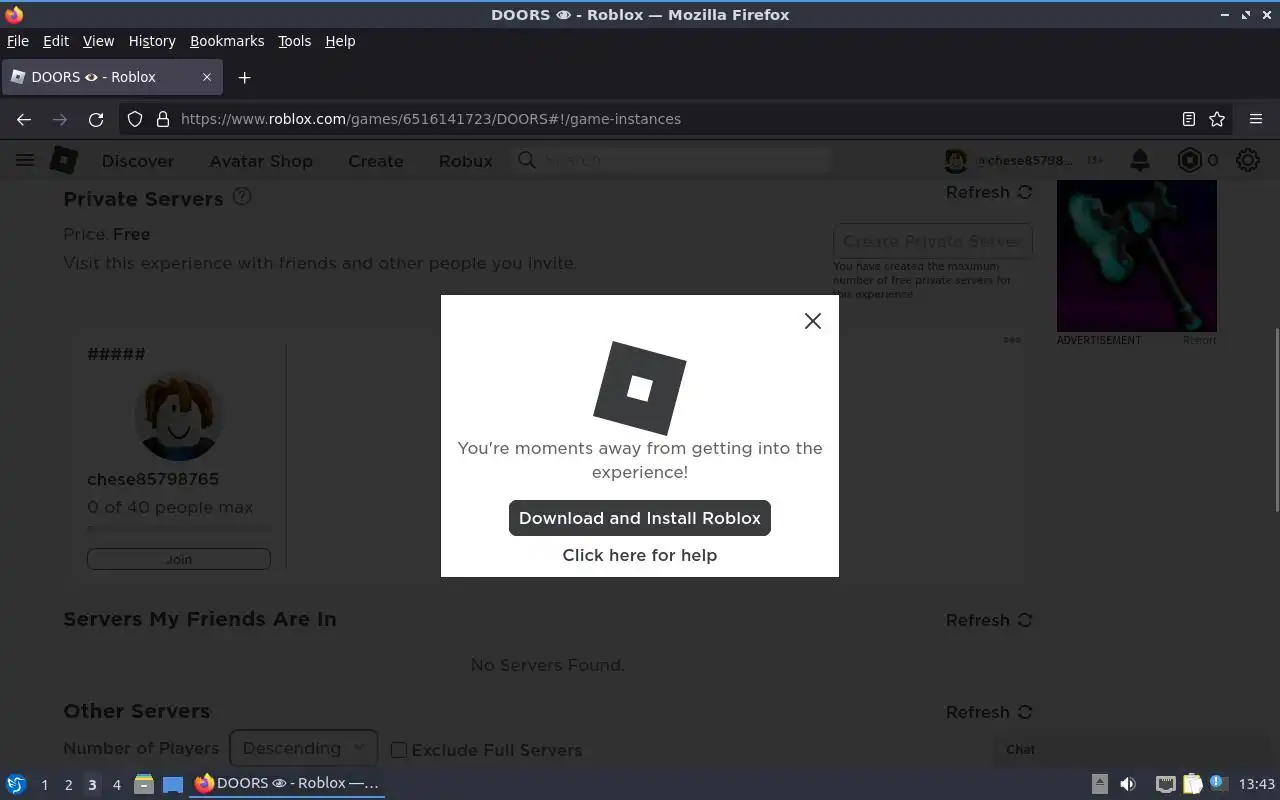Switch to workspace 4
This screenshot has width=1280, height=800.
point(116,785)
